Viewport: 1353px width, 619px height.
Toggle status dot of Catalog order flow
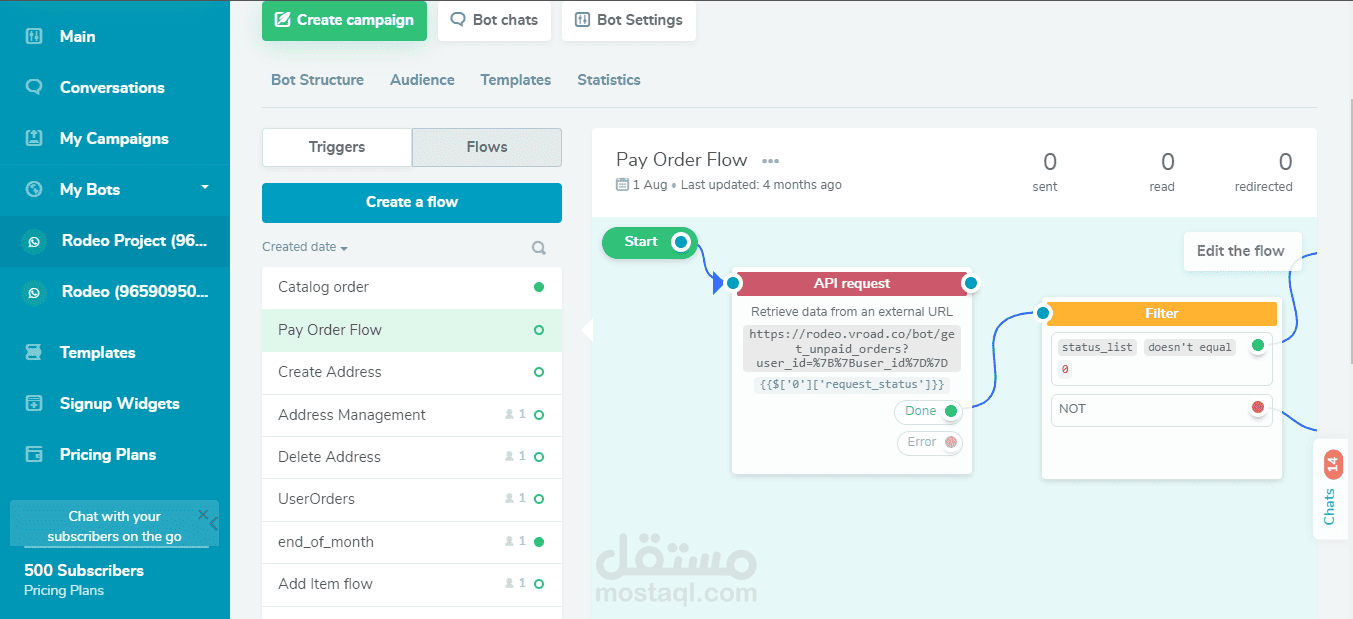tap(539, 287)
